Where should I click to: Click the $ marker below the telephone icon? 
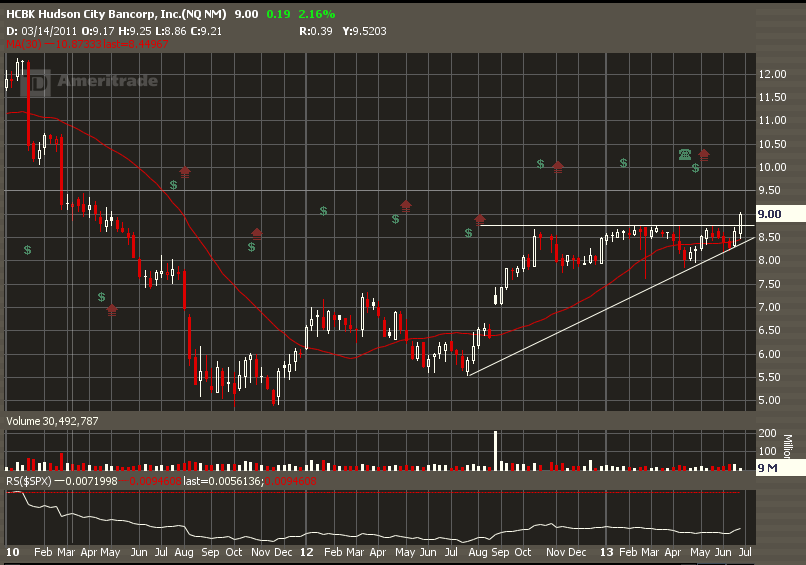pyautogui.click(x=696, y=168)
